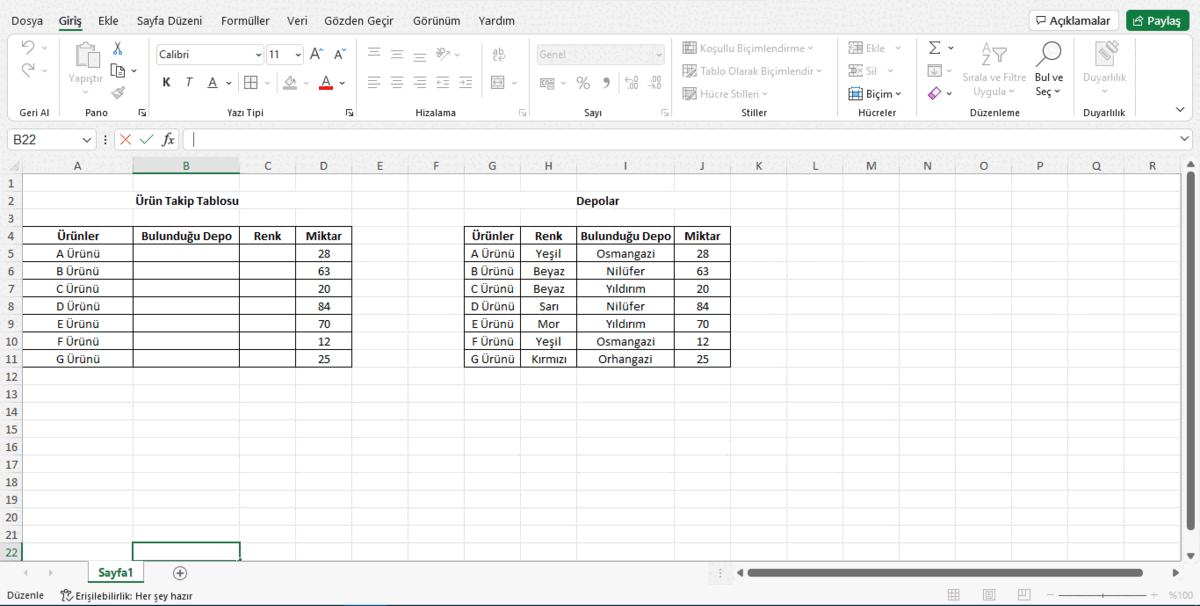Click the Clear eraser icon in Düzenleme

click(x=934, y=93)
